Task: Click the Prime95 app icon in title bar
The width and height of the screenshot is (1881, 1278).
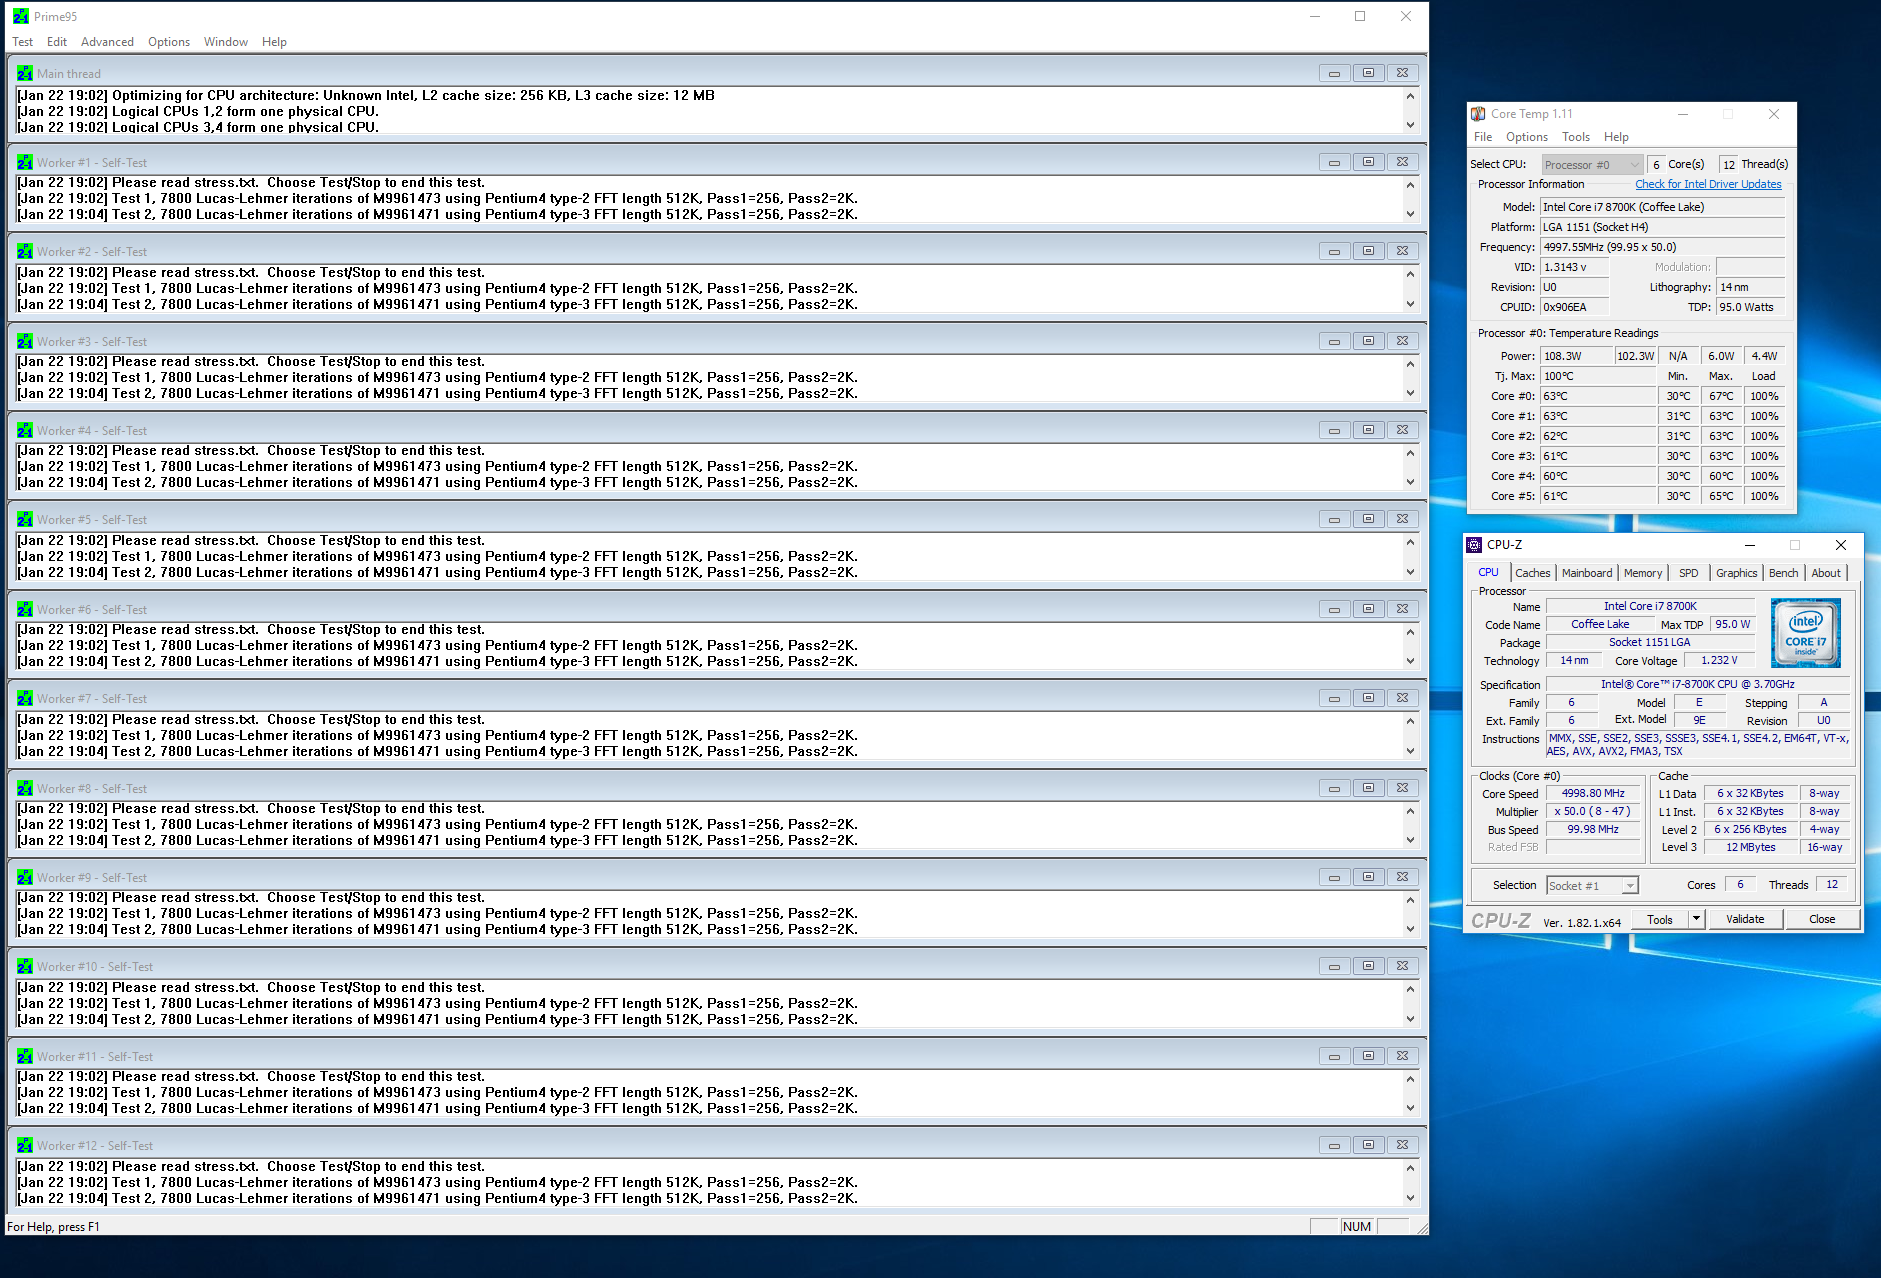Action: coord(21,16)
